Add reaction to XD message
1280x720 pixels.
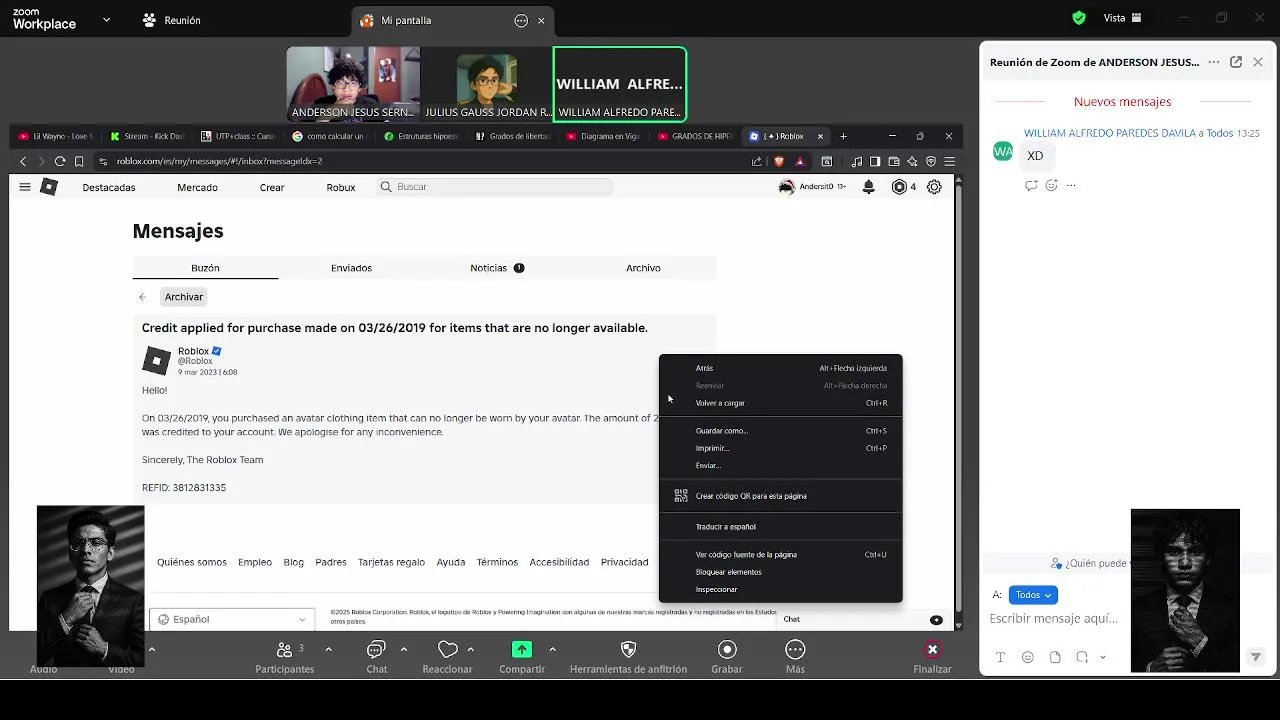coord(1051,185)
